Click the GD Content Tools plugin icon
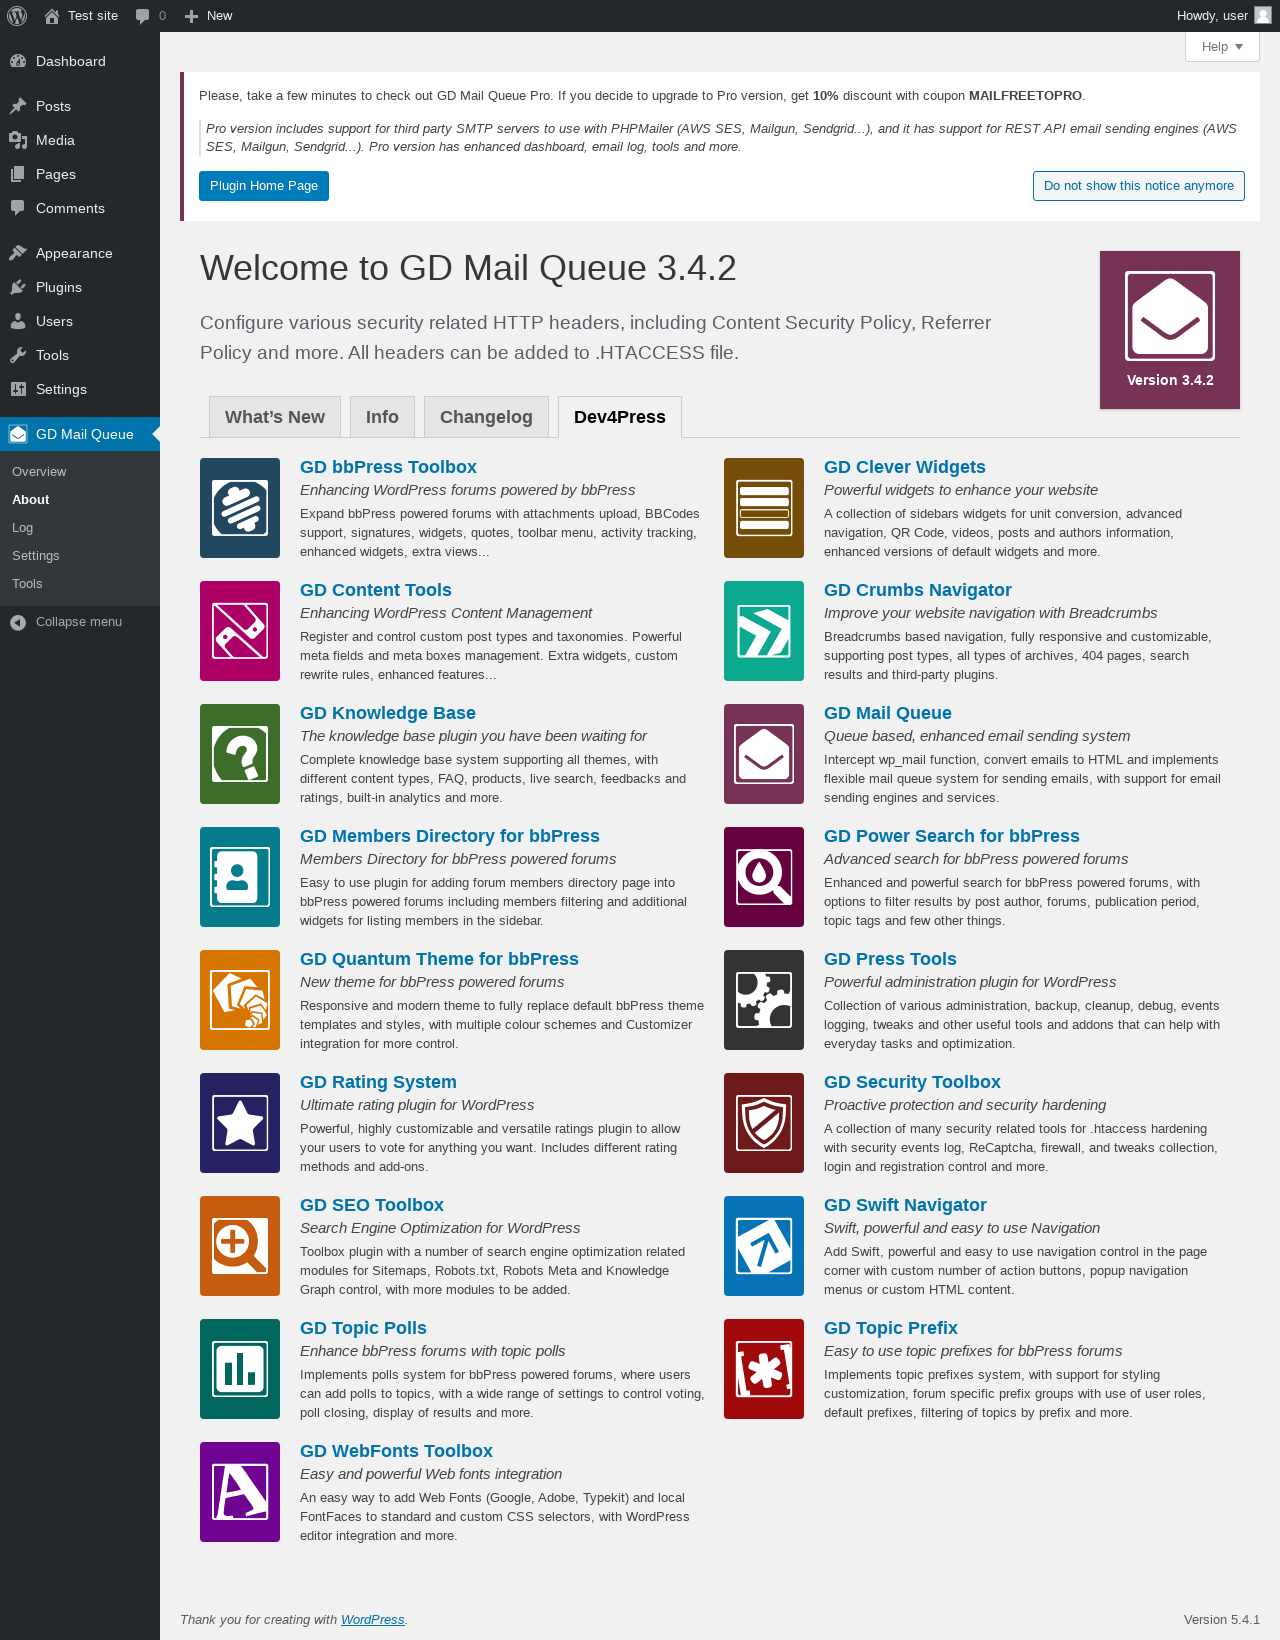Image resolution: width=1280 pixels, height=1640 pixels. (x=240, y=631)
